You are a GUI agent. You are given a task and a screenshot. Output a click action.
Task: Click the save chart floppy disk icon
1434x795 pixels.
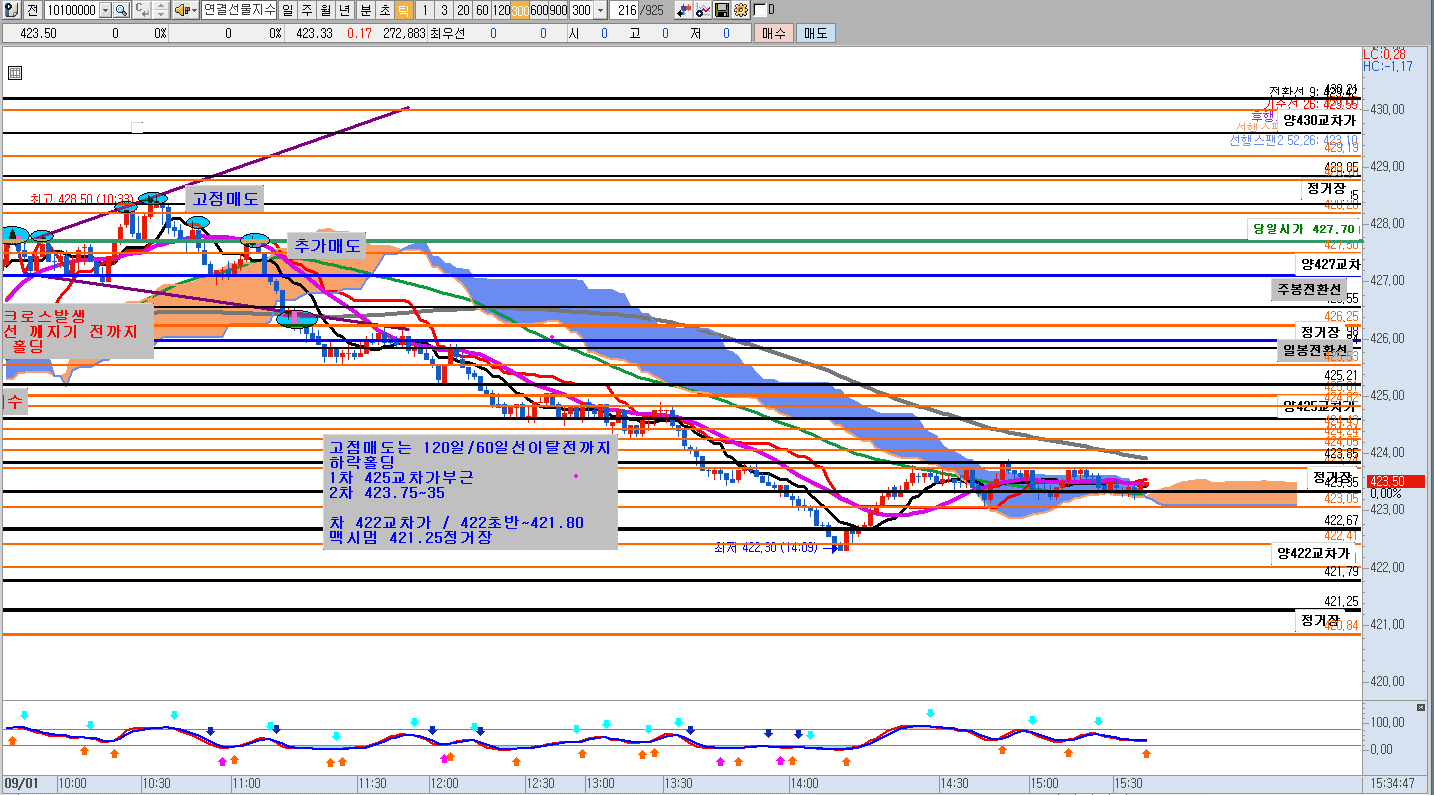pos(721,10)
